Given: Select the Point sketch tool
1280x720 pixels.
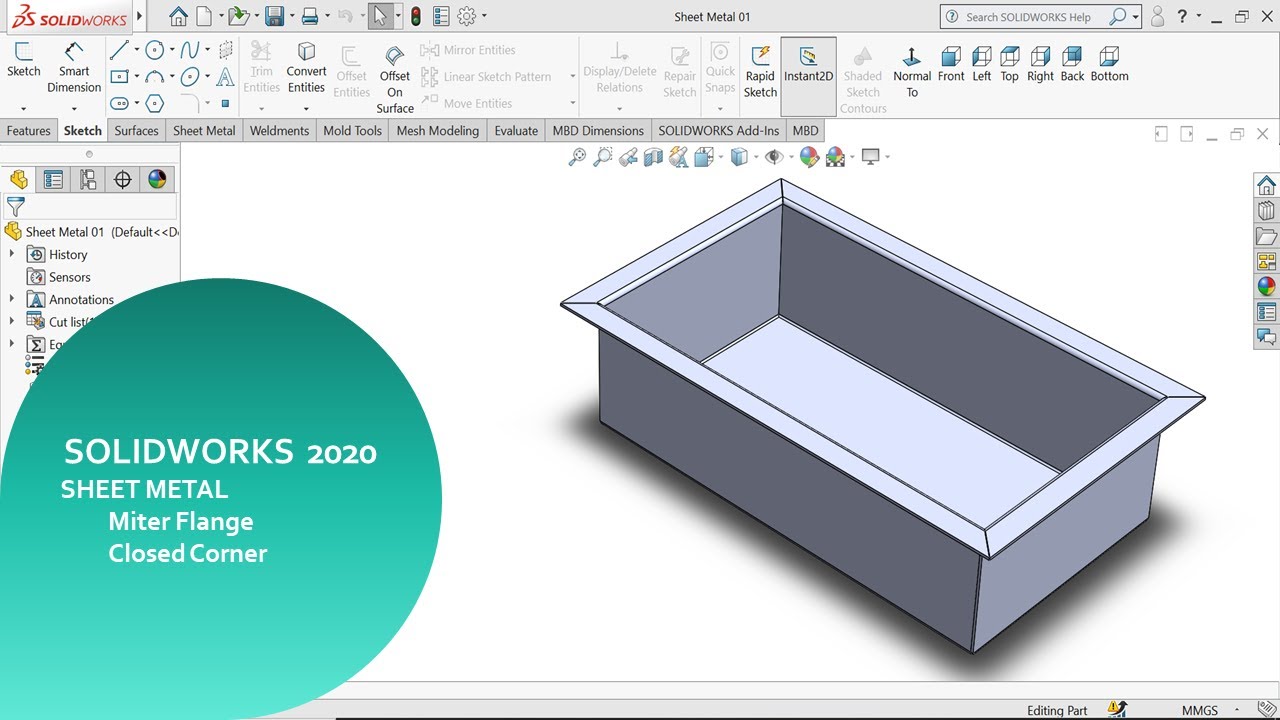Looking at the screenshot, I should coord(226,103).
